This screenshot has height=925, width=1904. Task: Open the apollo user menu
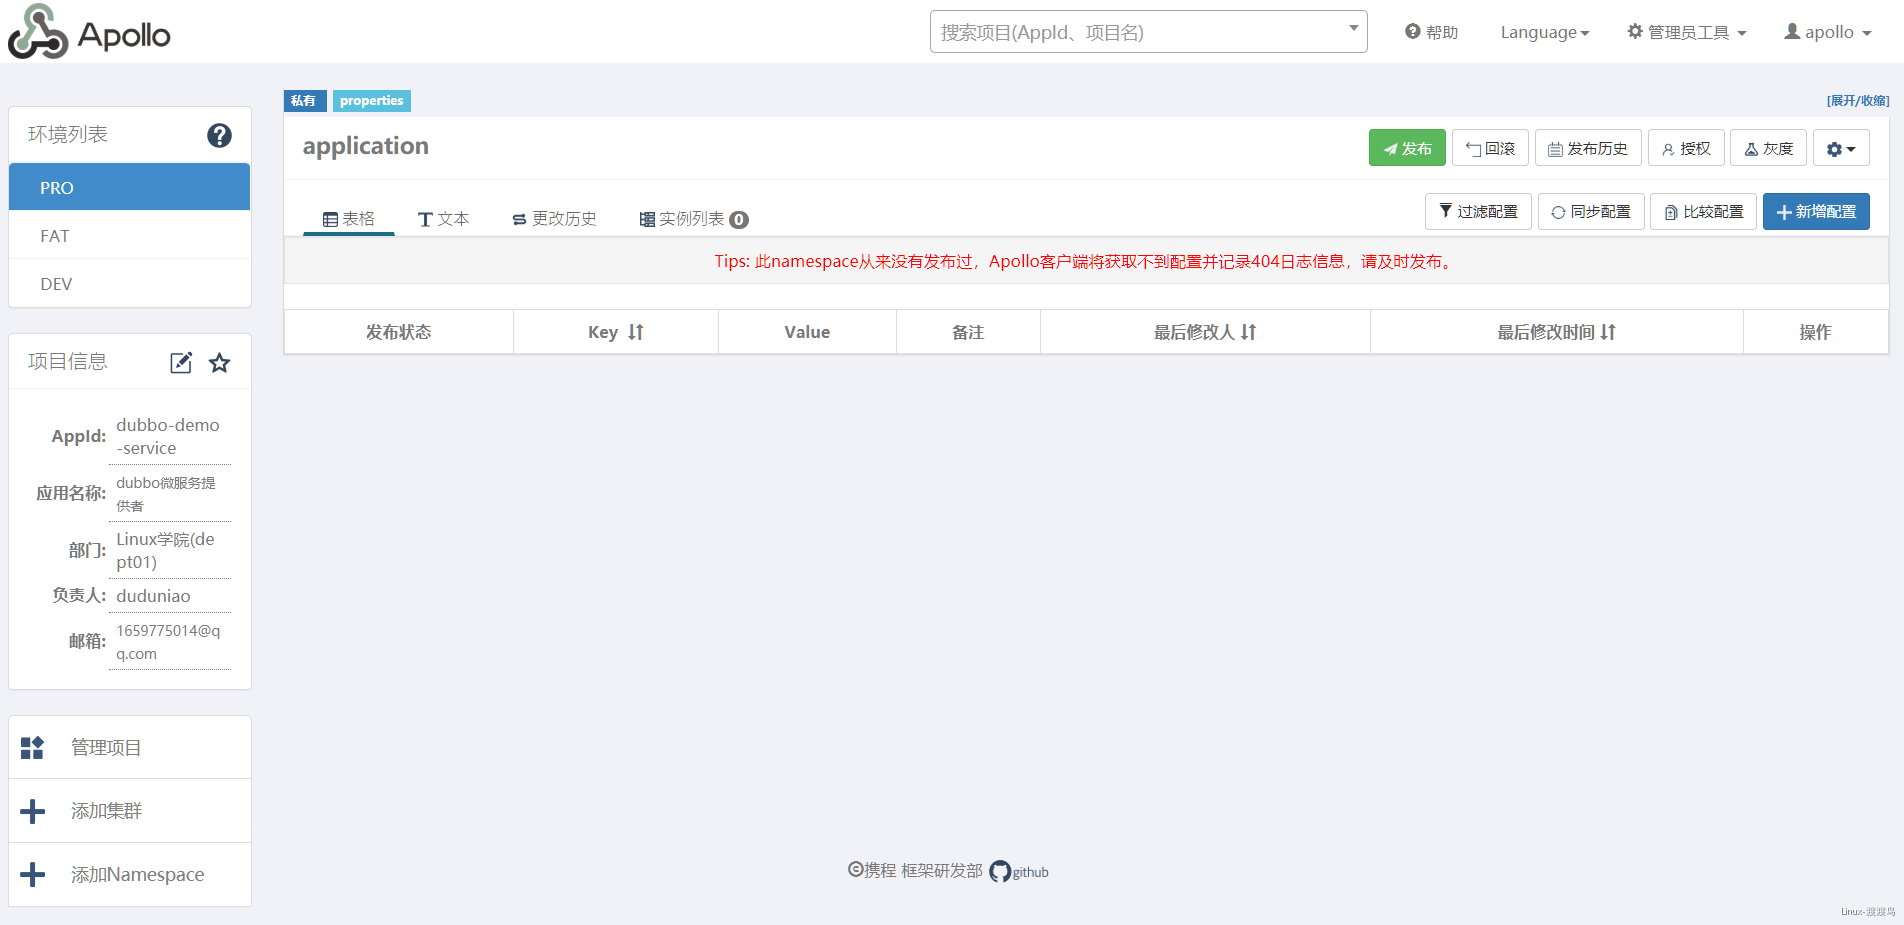coord(1828,32)
